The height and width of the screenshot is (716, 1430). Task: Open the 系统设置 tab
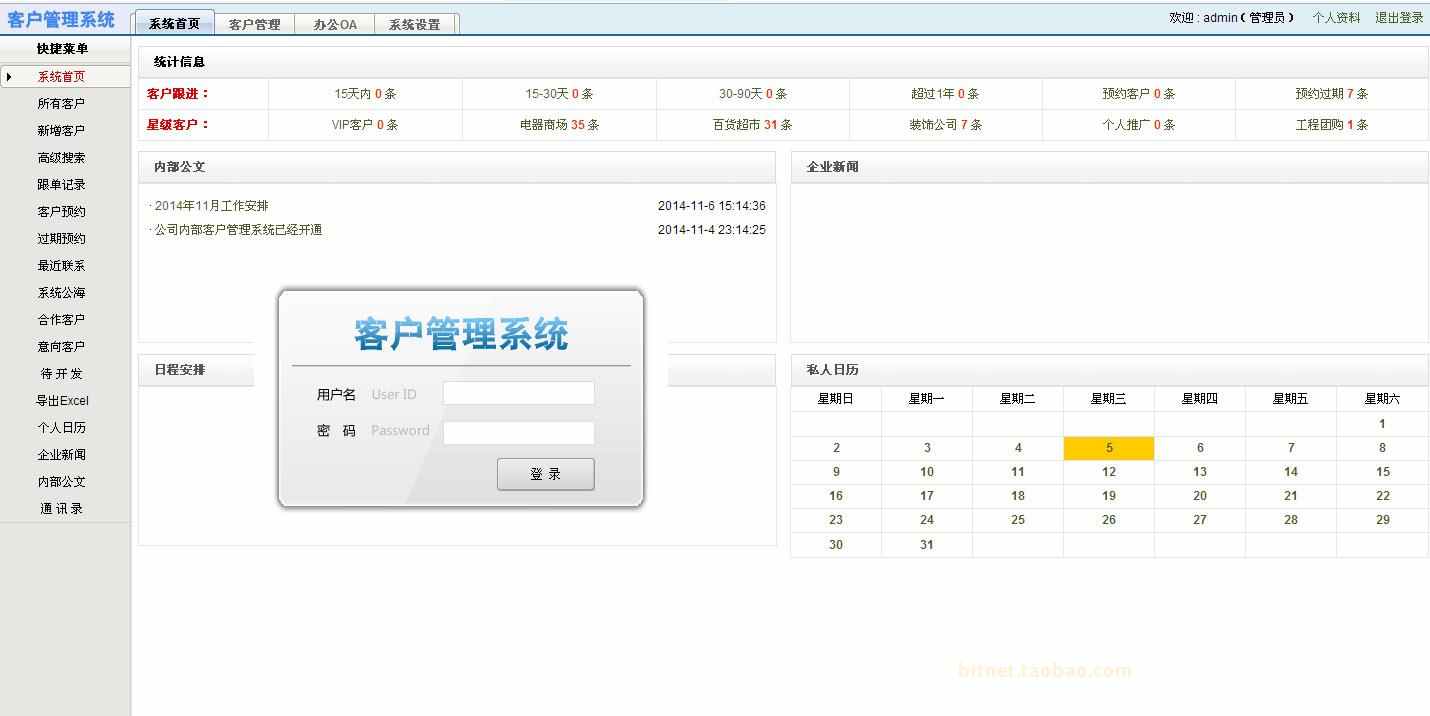(415, 24)
